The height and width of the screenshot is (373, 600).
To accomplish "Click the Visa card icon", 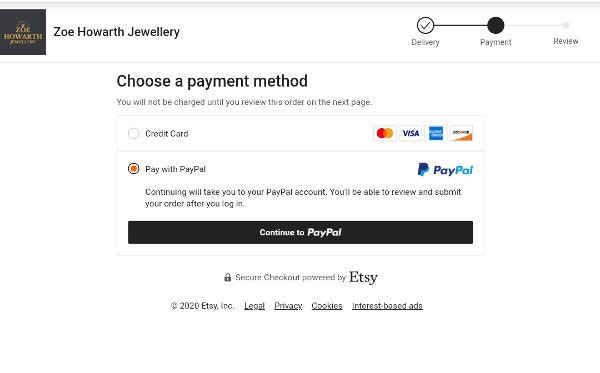I will click(x=410, y=134).
